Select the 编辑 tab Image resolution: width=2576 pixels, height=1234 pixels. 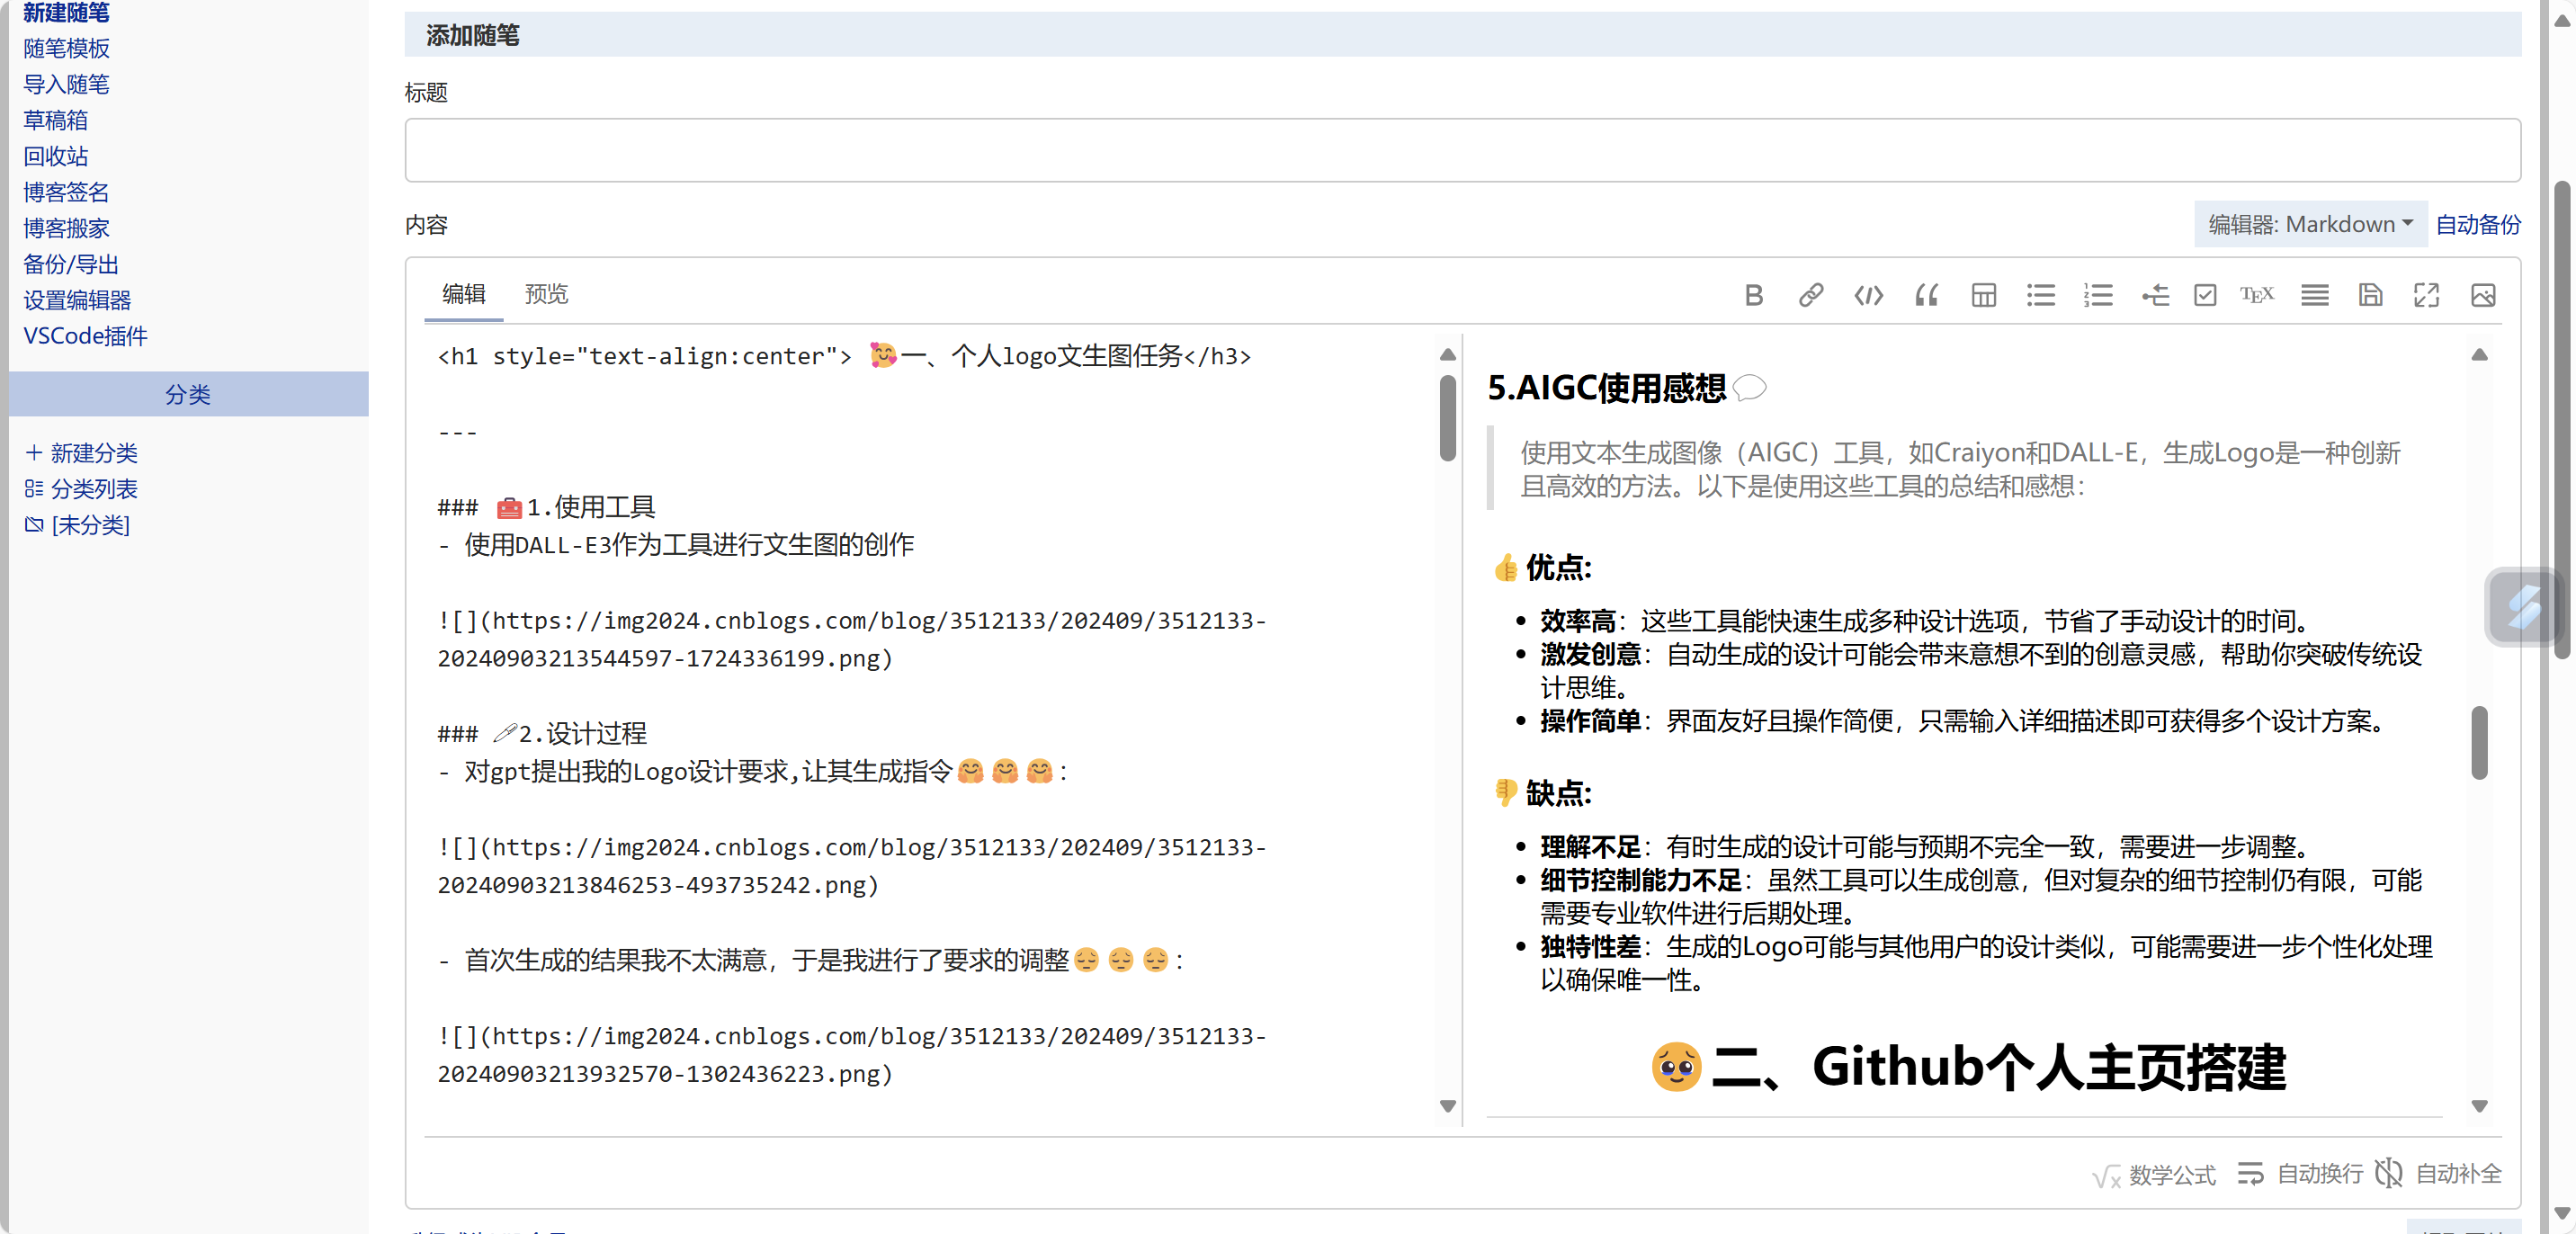pyautogui.click(x=464, y=294)
